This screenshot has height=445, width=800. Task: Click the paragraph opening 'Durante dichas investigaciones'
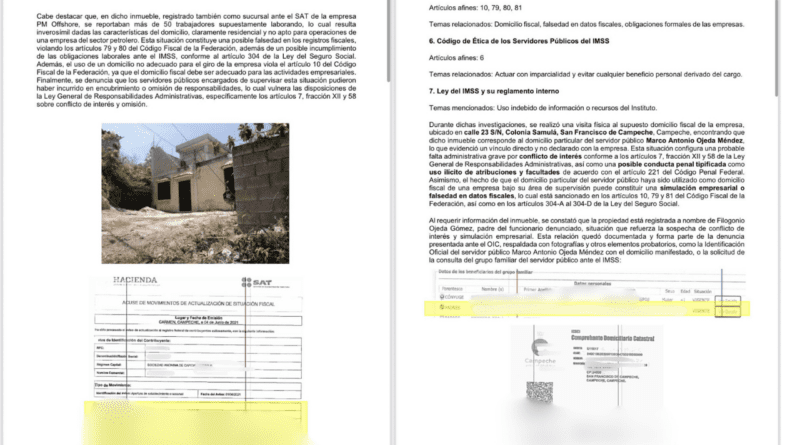pos(586,164)
